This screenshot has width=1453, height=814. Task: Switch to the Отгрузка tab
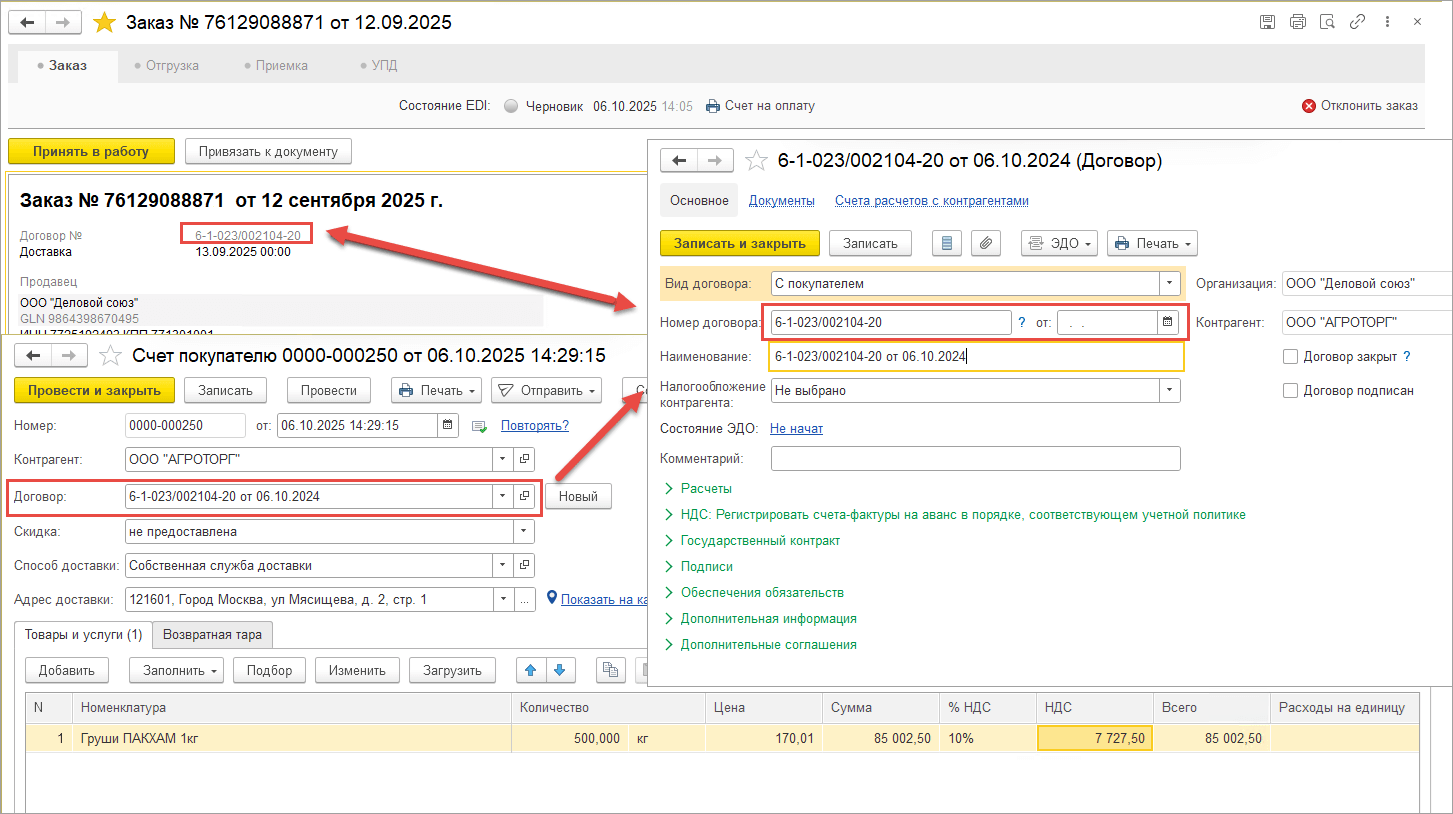pyautogui.click(x=172, y=65)
